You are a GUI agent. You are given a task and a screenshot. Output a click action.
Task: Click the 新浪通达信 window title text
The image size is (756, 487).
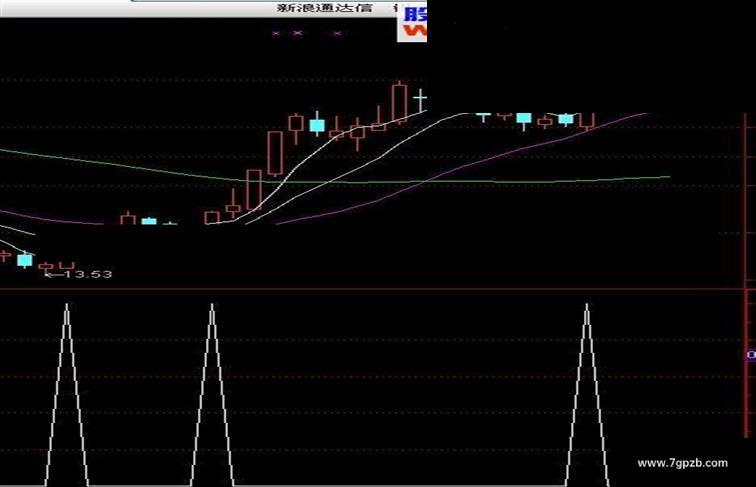point(324,8)
